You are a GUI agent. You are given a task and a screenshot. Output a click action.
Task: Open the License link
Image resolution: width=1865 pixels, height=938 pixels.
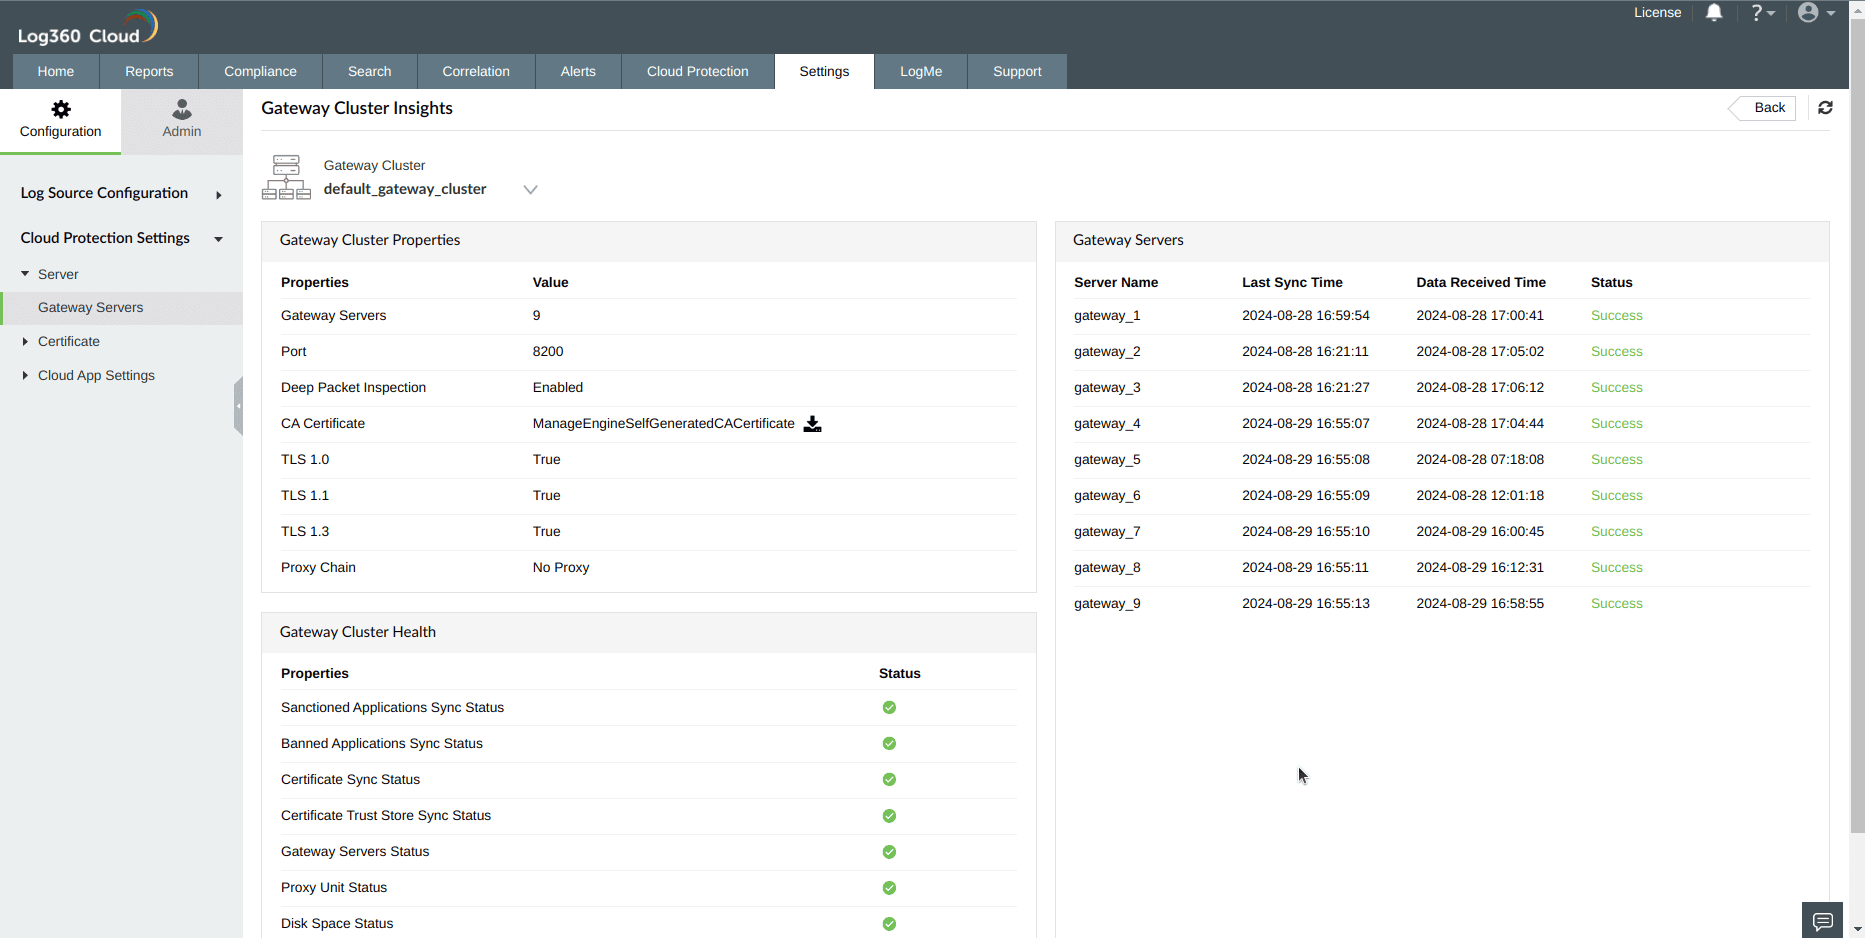(1657, 12)
